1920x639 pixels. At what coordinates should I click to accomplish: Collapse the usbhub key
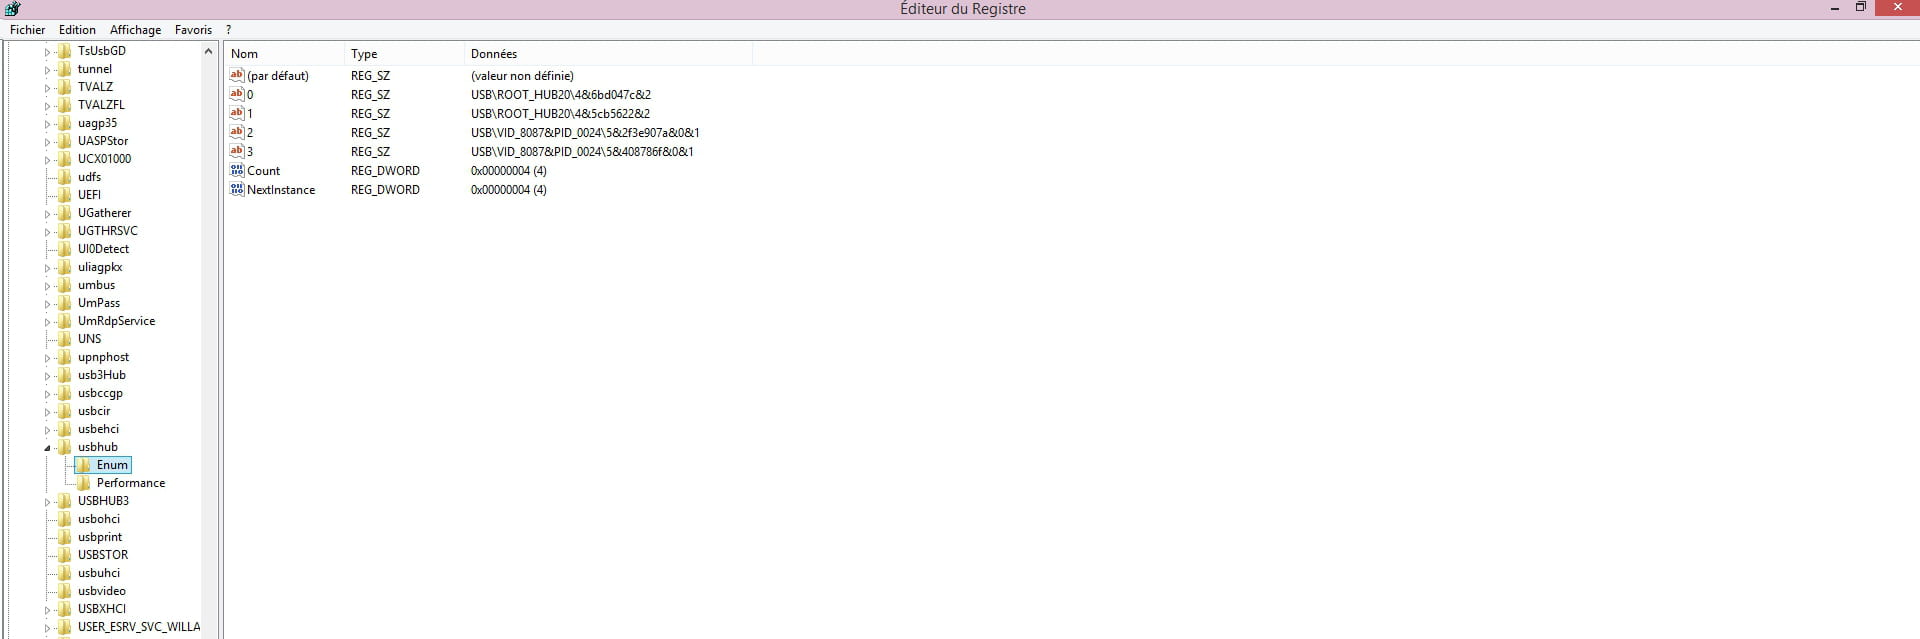pos(47,448)
